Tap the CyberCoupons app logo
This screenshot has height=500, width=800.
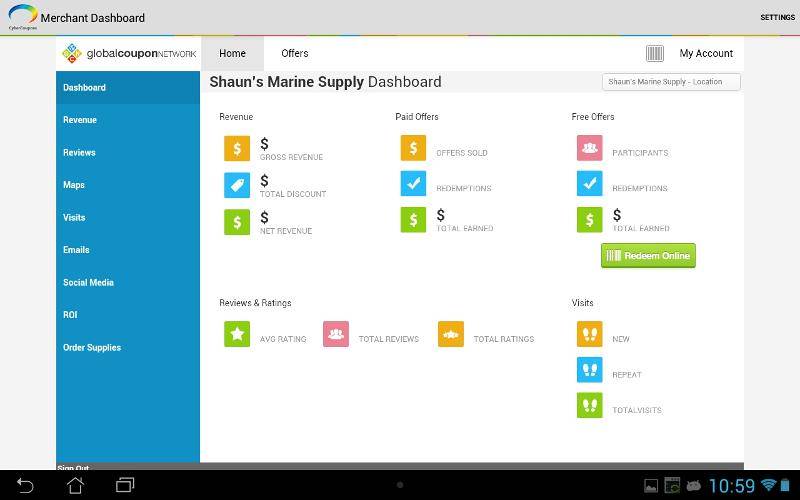point(23,16)
